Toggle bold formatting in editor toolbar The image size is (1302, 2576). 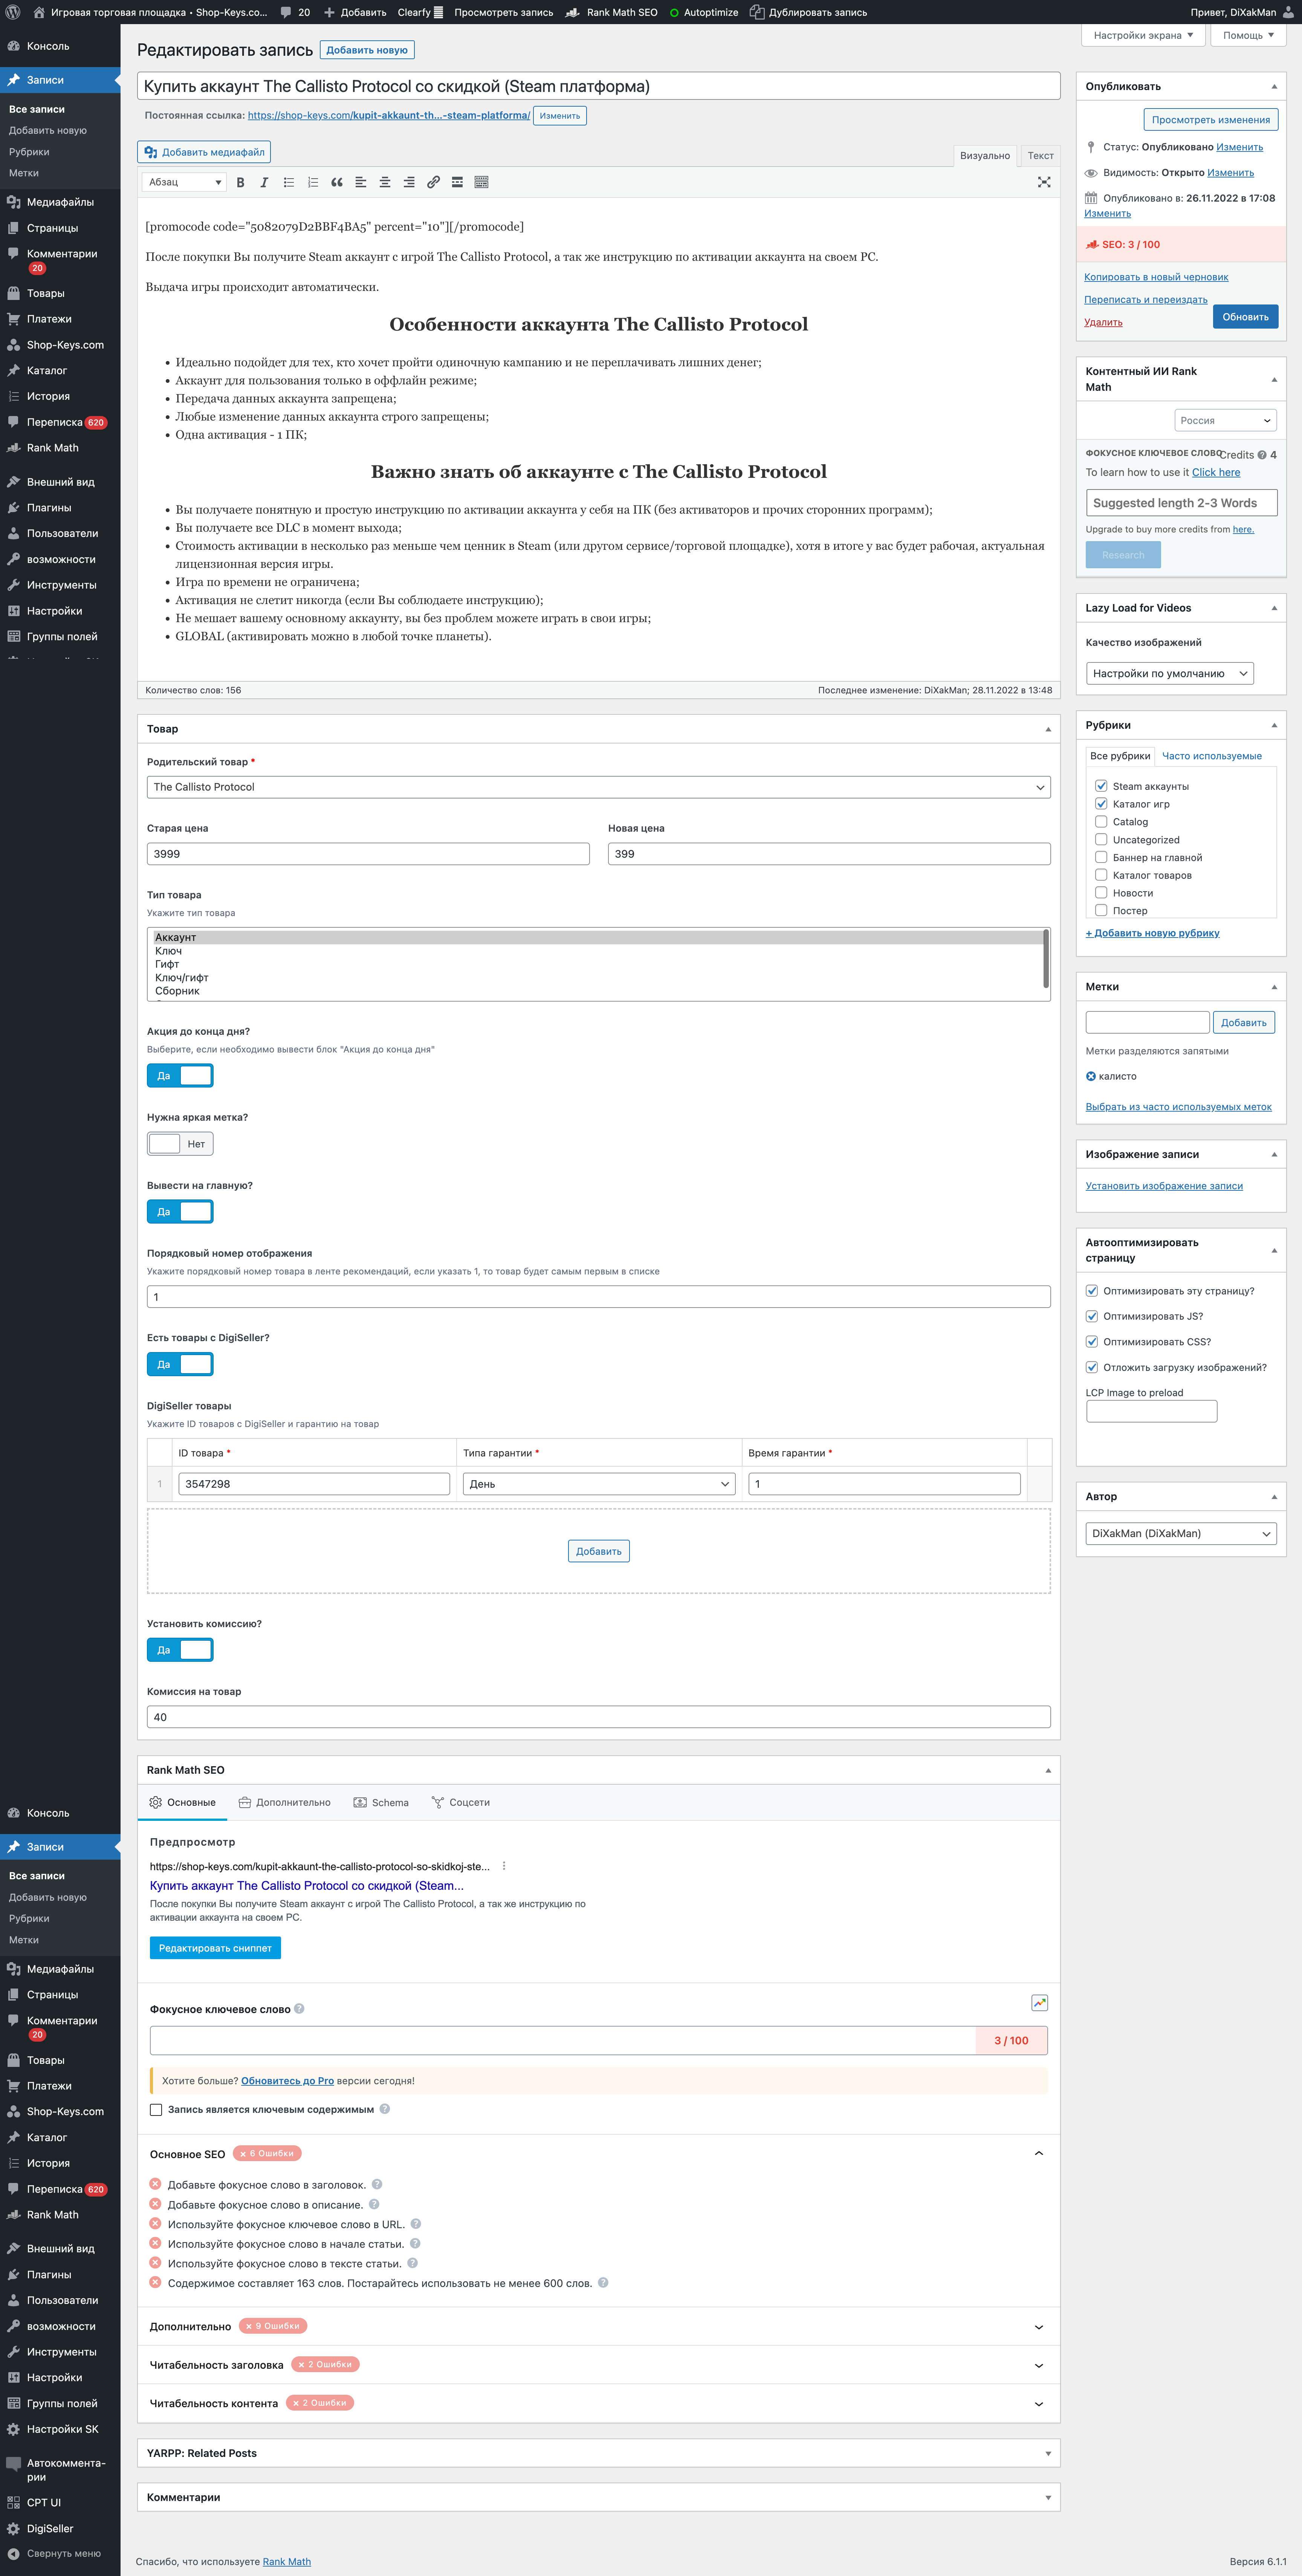[x=240, y=182]
